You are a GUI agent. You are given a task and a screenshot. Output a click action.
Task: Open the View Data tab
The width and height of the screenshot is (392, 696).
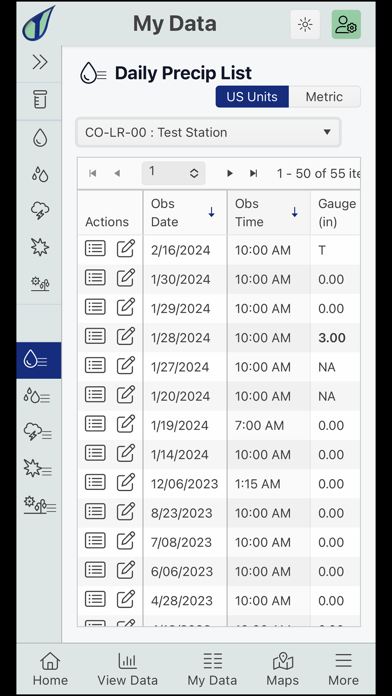127,669
